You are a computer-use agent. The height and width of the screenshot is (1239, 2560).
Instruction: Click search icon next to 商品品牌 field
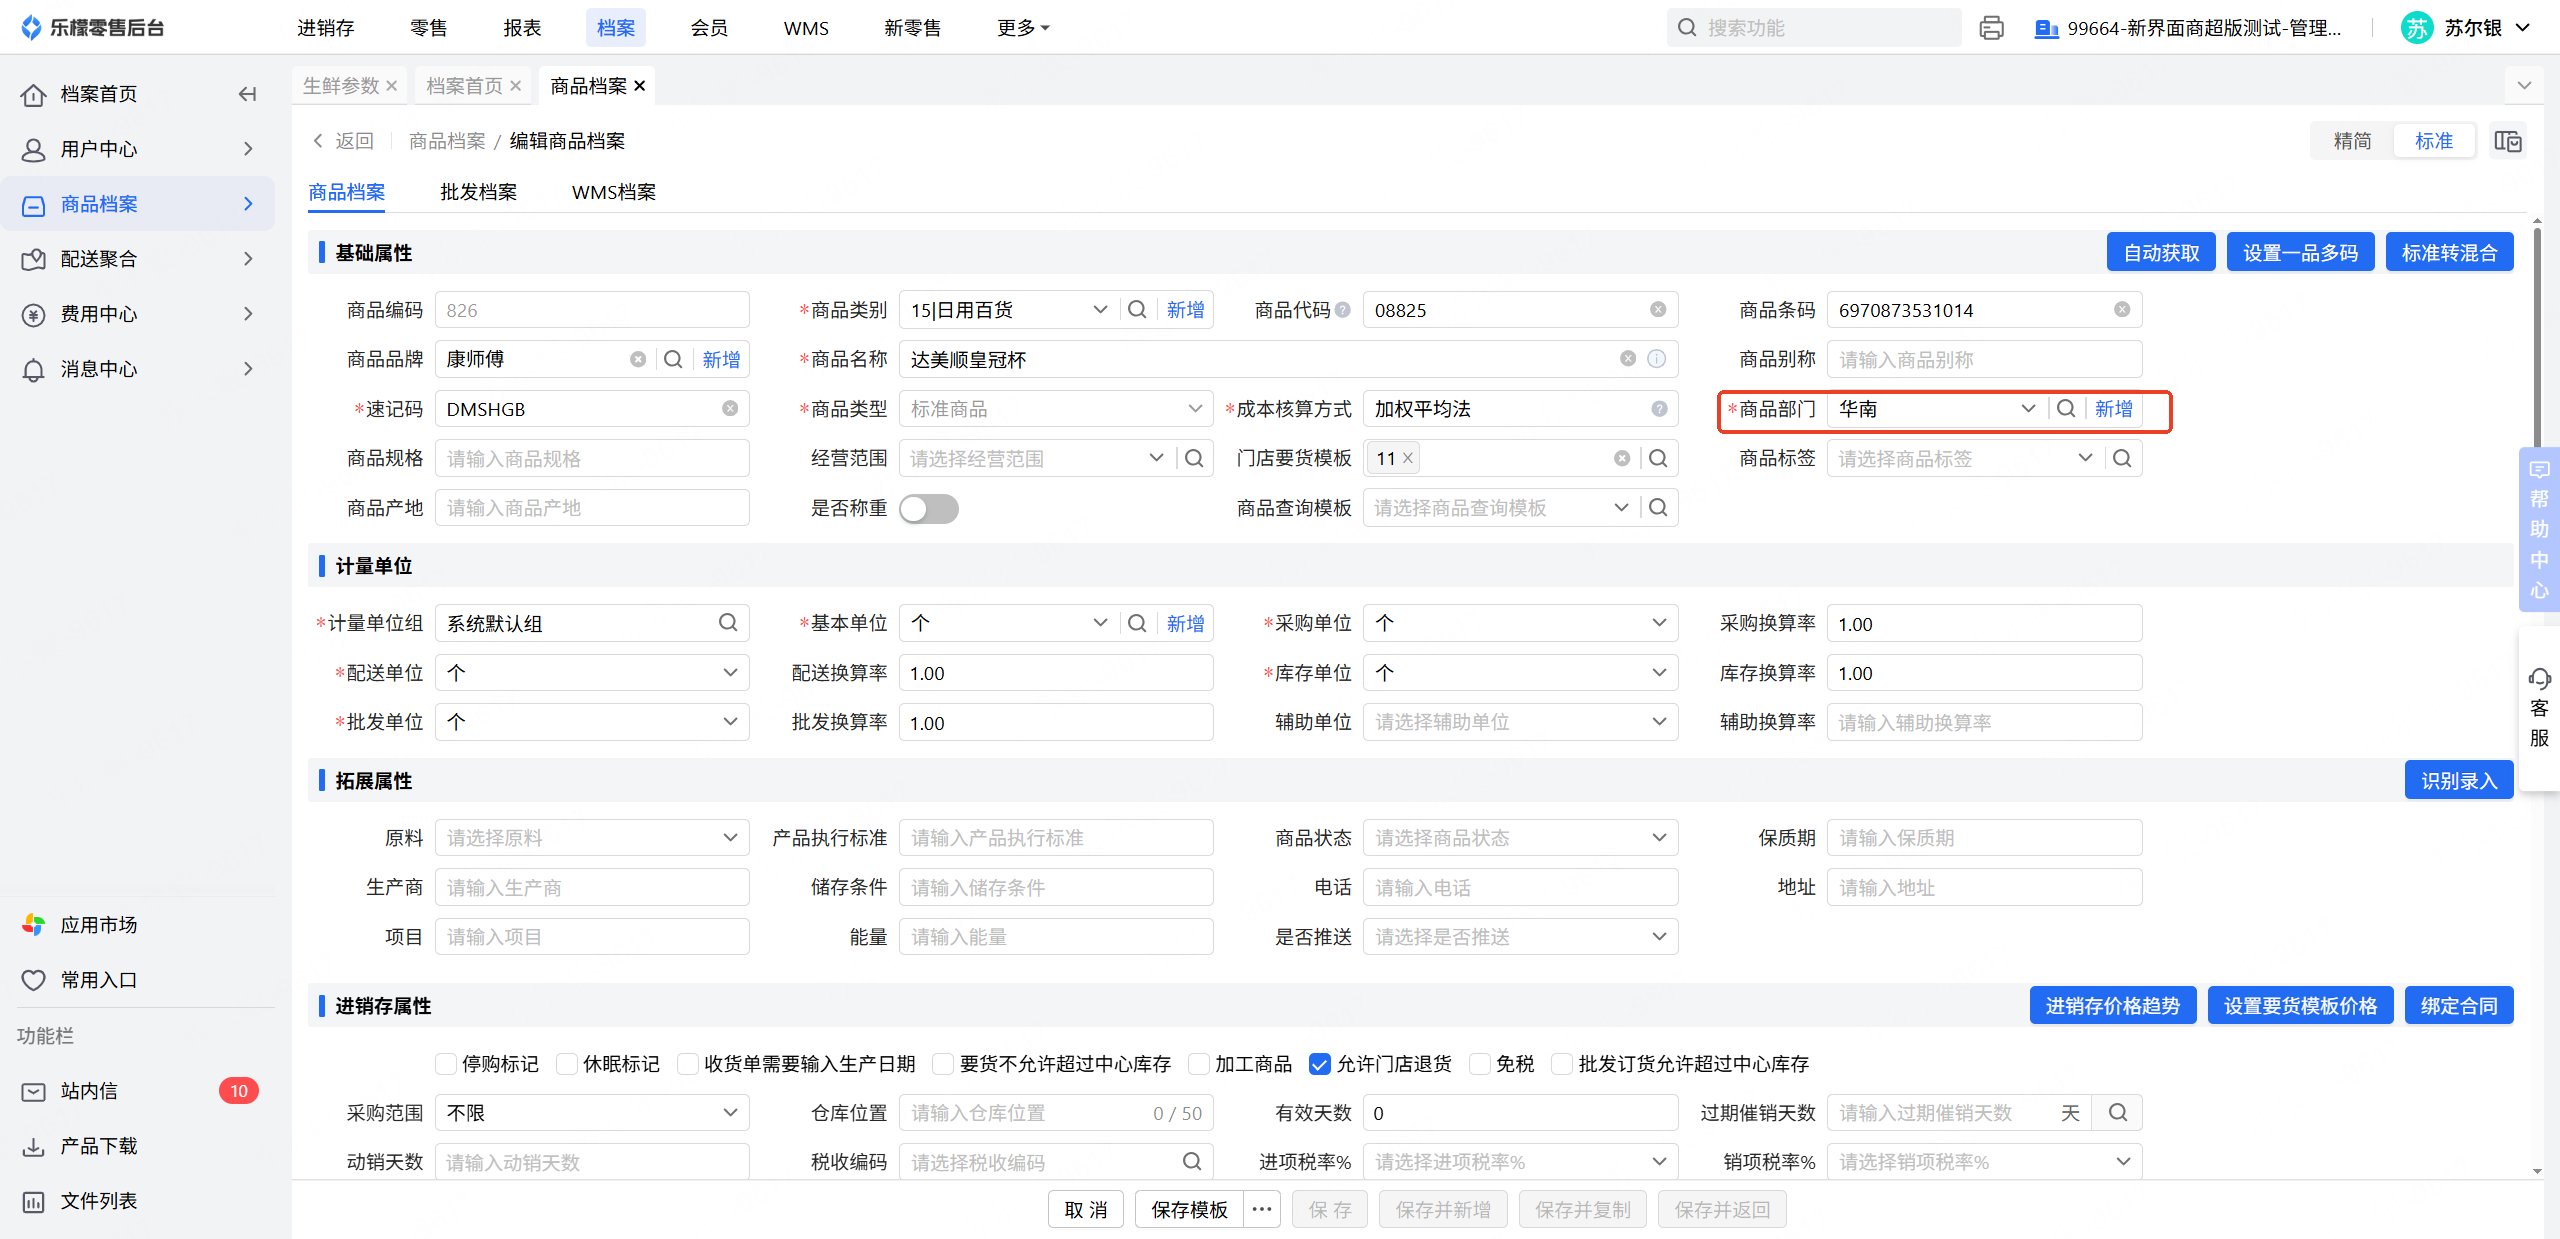click(x=673, y=359)
